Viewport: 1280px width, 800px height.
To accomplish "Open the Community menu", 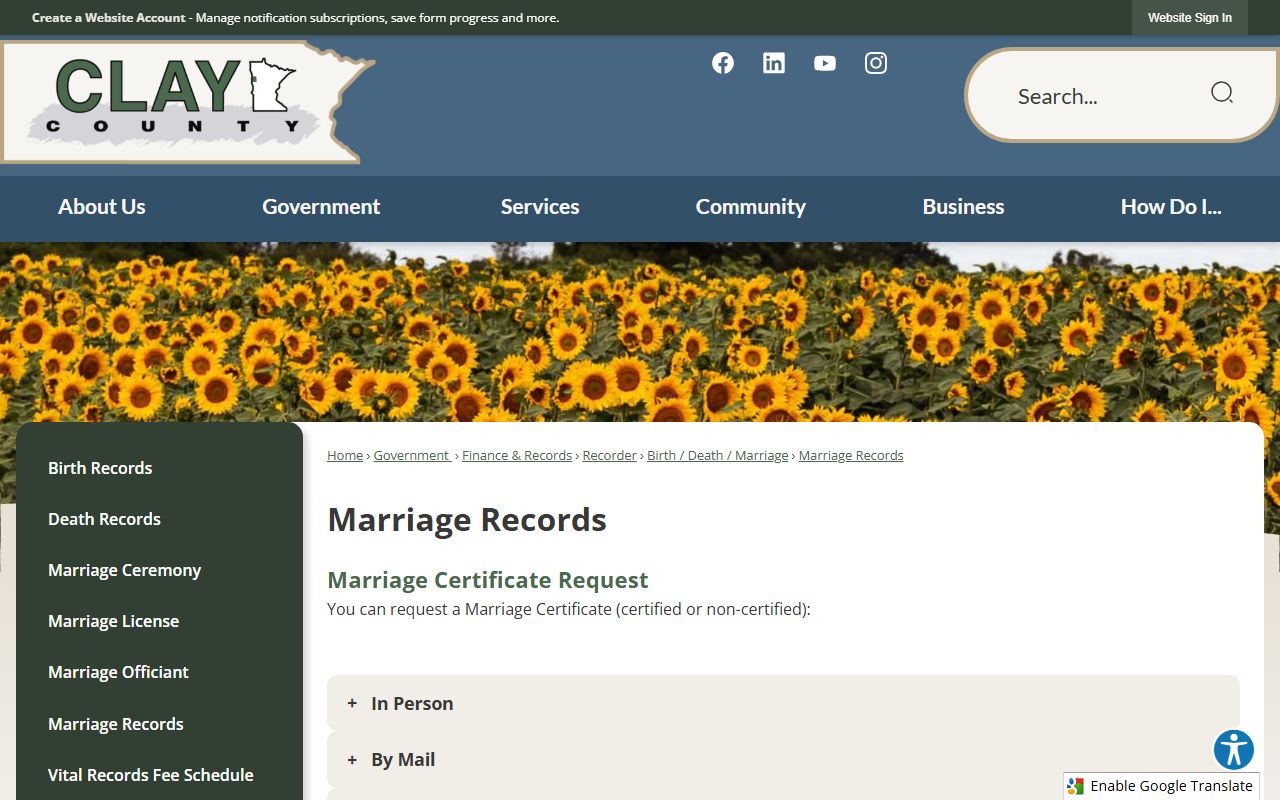I will tap(751, 207).
